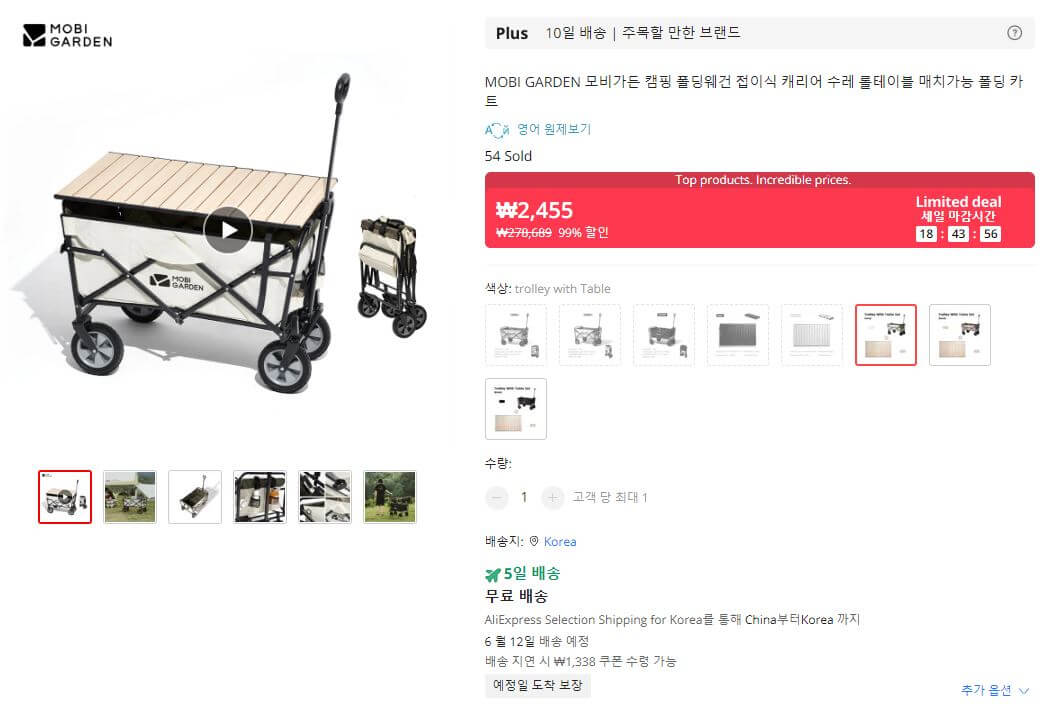1054x717 pixels.
Task: Click the MOBI GARDEN brand logo
Action: [66, 36]
